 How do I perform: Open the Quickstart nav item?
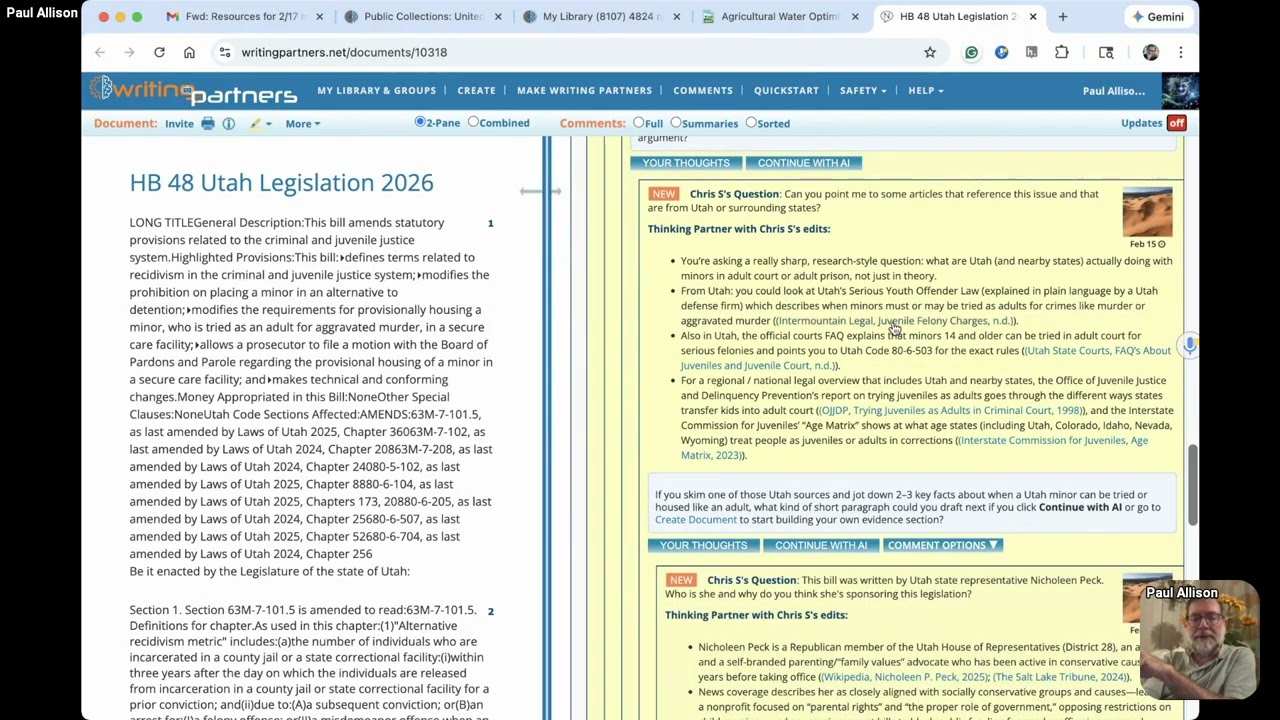point(786,90)
